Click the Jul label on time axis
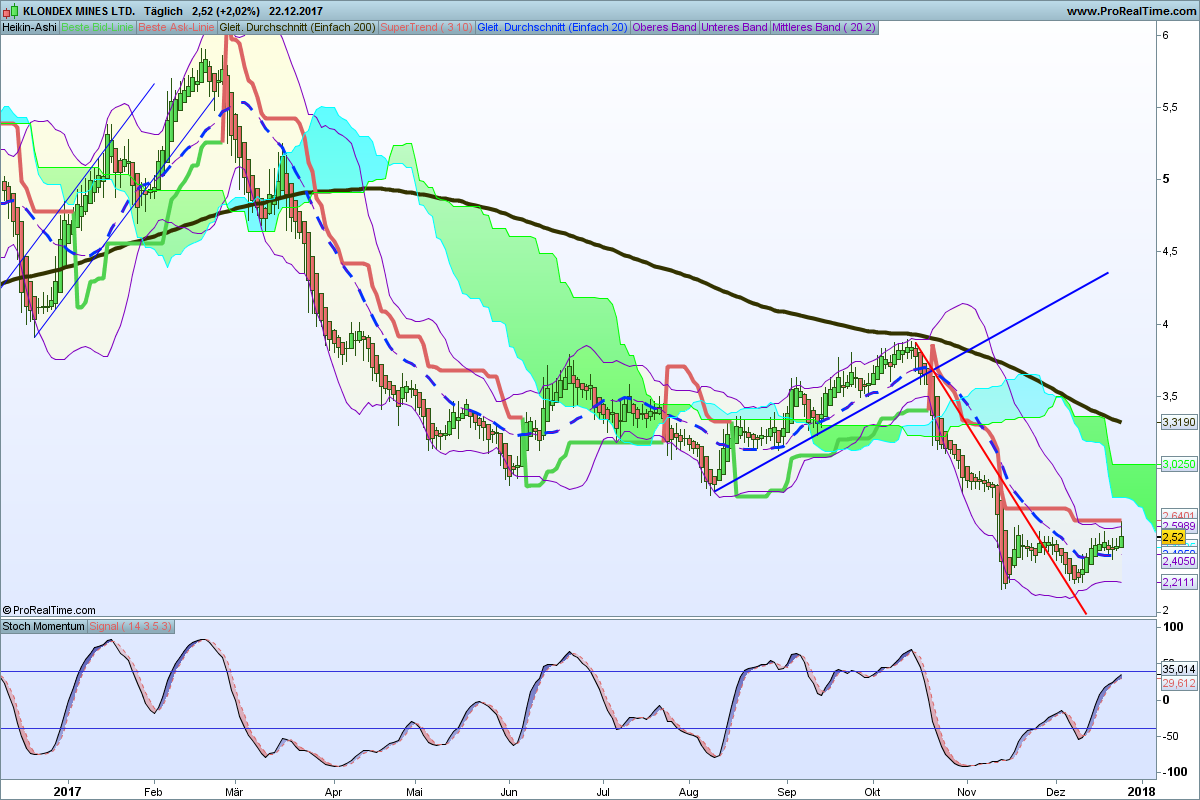1200x800 pixels. [x=604, y=790]
